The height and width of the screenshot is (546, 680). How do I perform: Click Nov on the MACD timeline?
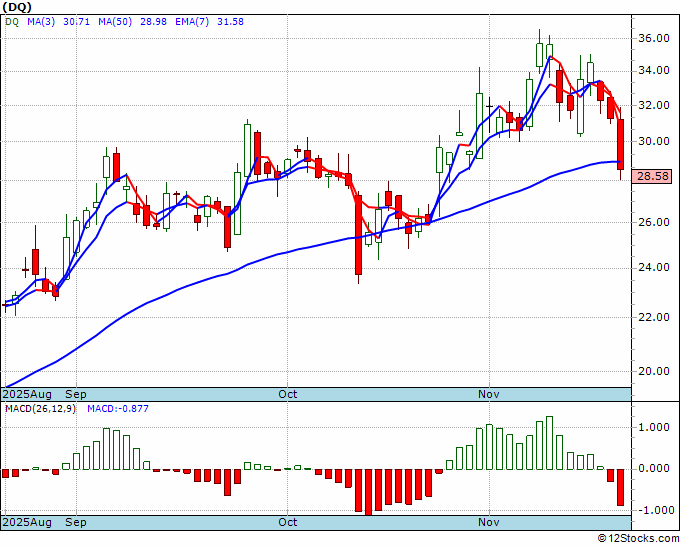[489, 522]
